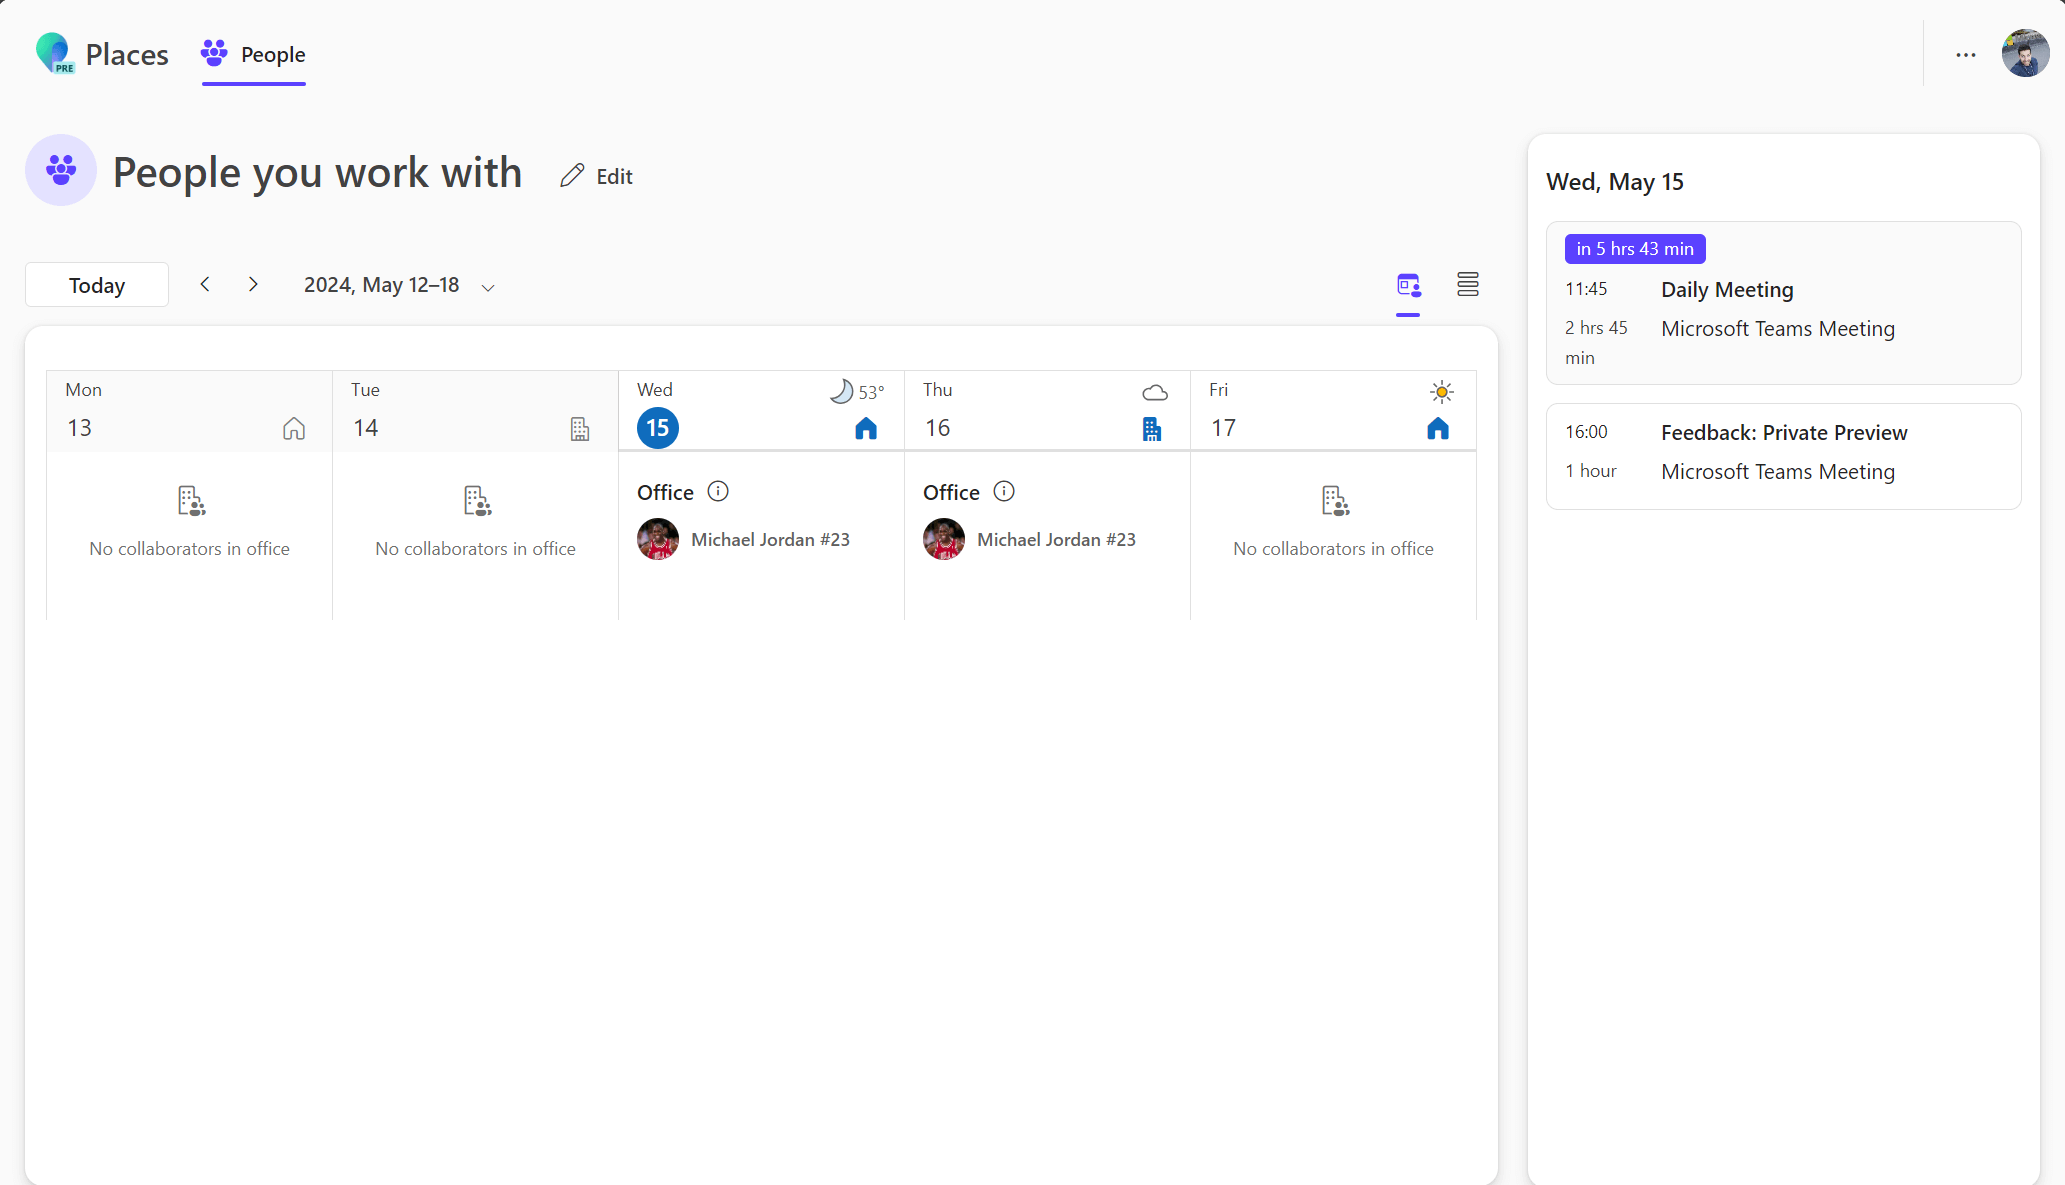The width and height of the screenshot is (2065, 1185).
Task: Click the office building icon on Thursday 16
Action: (1152, 428)
